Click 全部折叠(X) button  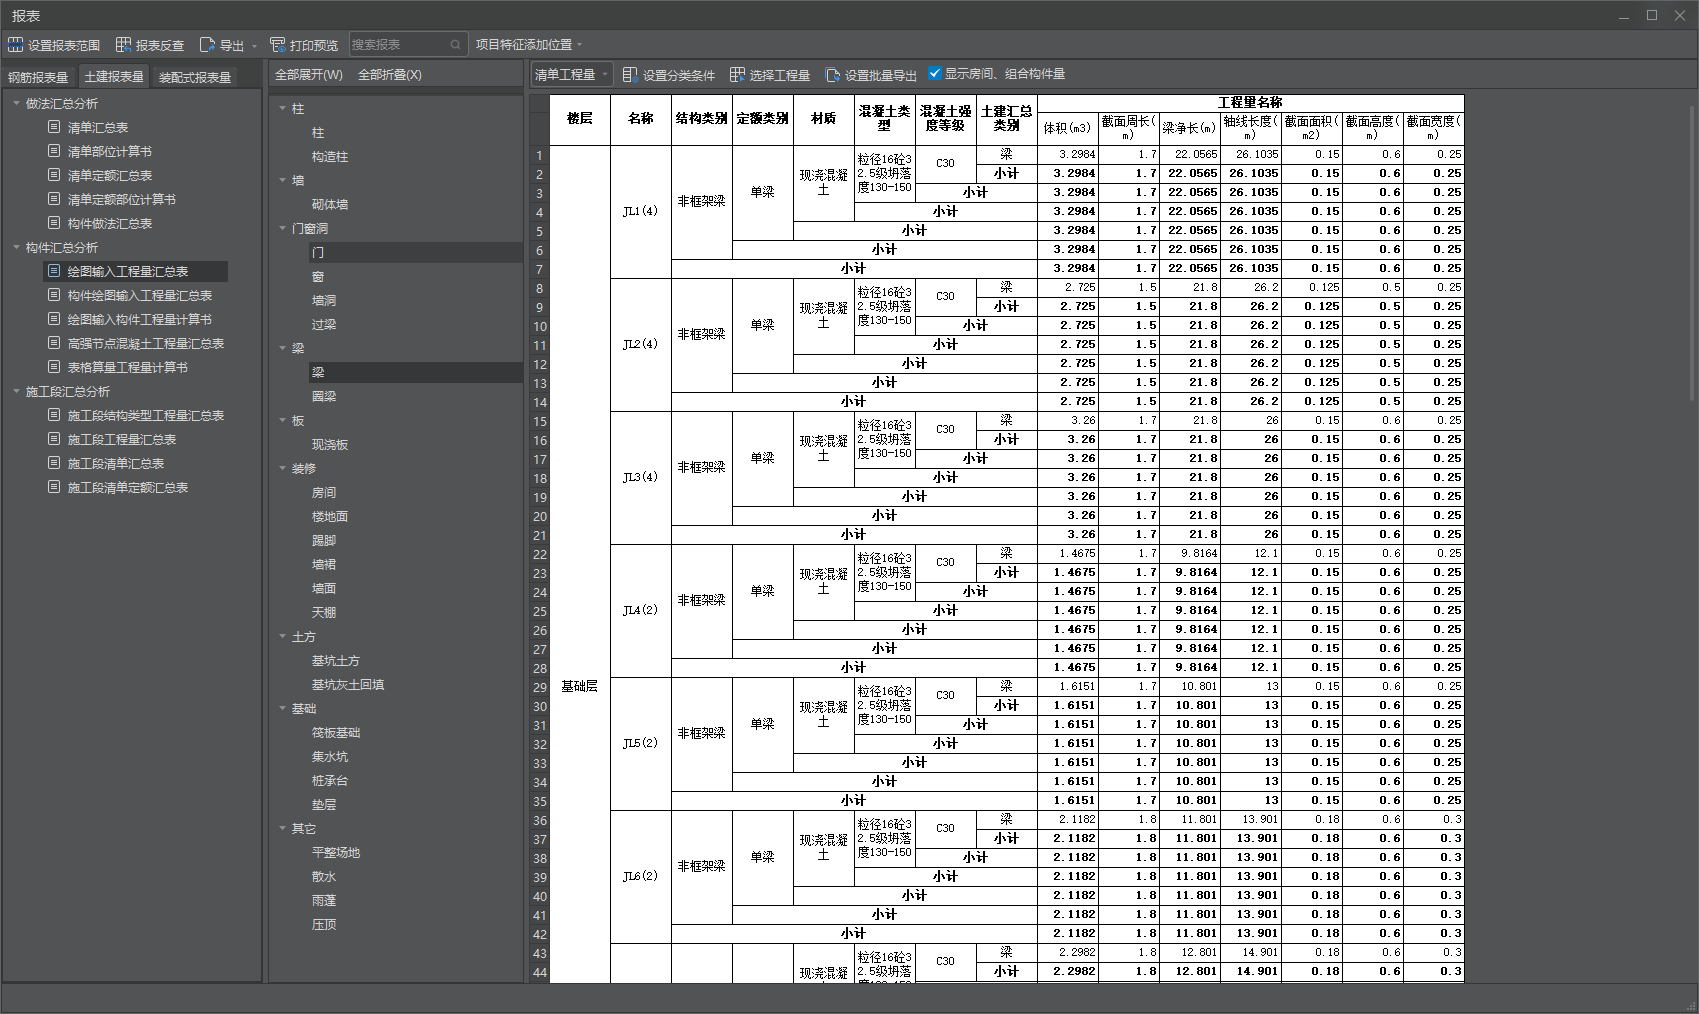(390, 75)
